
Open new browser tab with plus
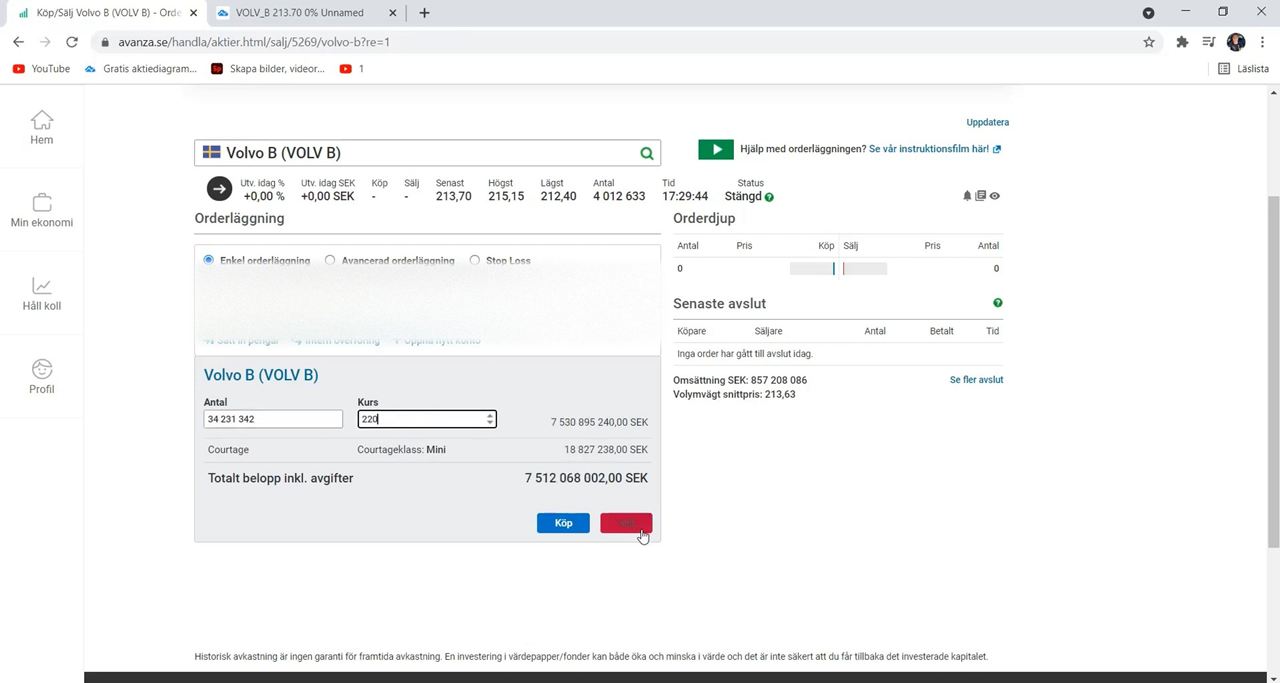pos(424,13)
